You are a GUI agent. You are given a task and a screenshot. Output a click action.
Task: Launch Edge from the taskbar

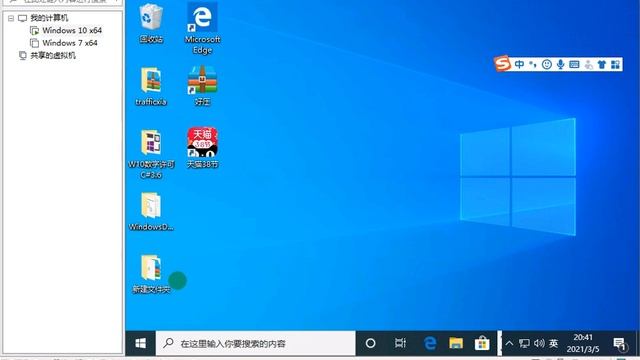coord(430,343)
